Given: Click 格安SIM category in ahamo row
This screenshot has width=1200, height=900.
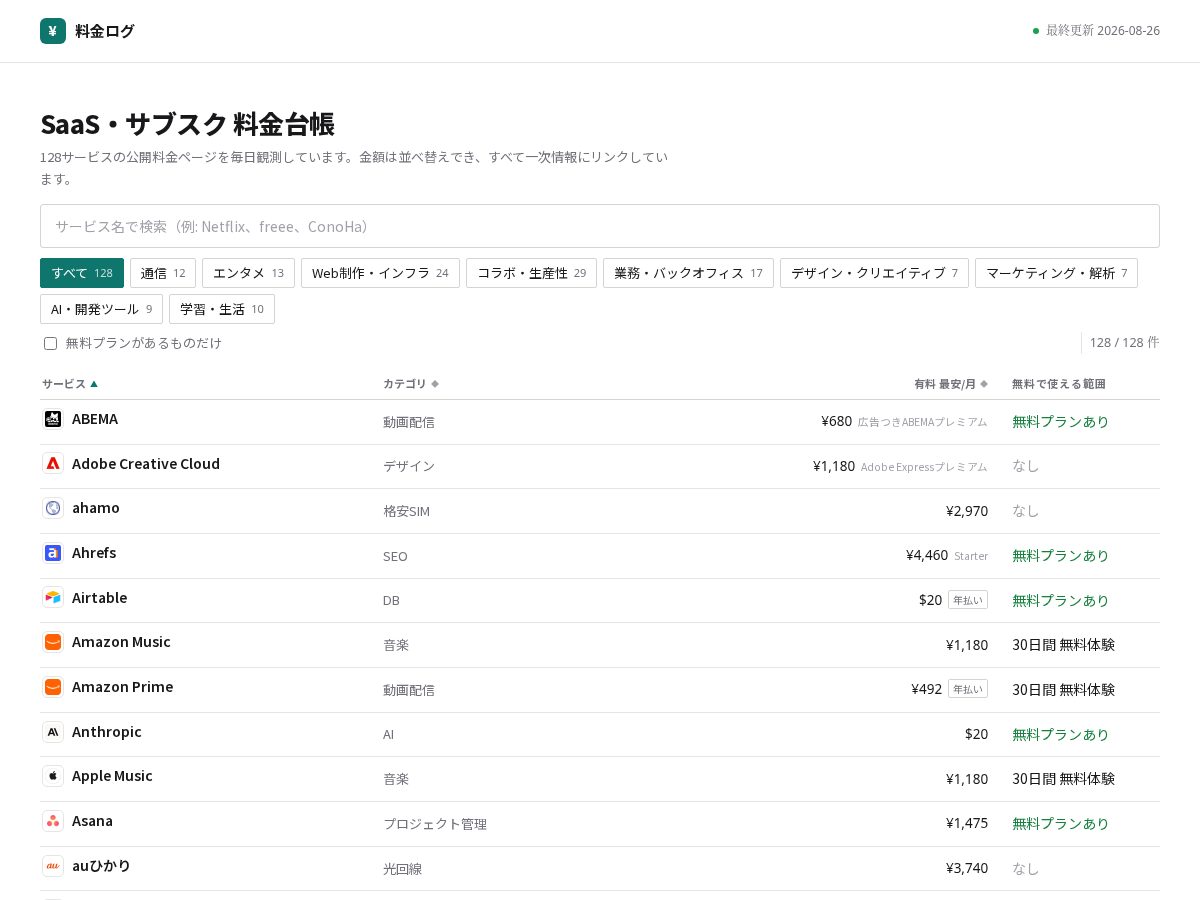Looking at the screenshot, I should point(406,511).
